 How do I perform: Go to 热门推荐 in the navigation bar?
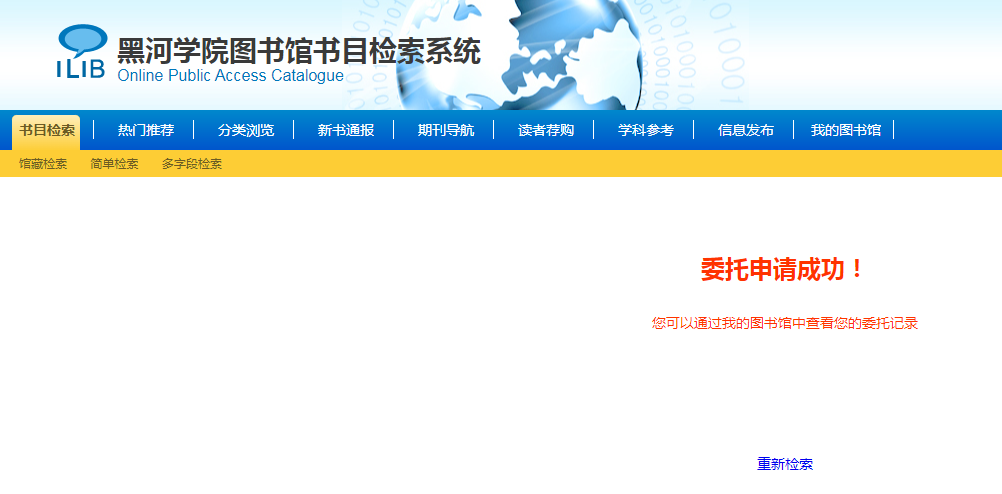click(145, 131)
